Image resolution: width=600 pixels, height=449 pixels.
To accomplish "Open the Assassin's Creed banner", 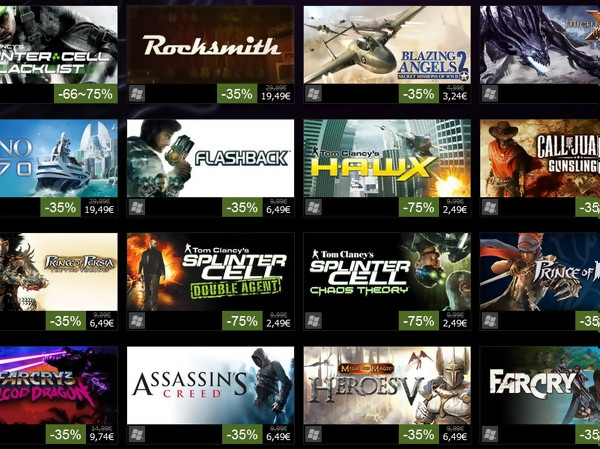I will click(210, 385).
